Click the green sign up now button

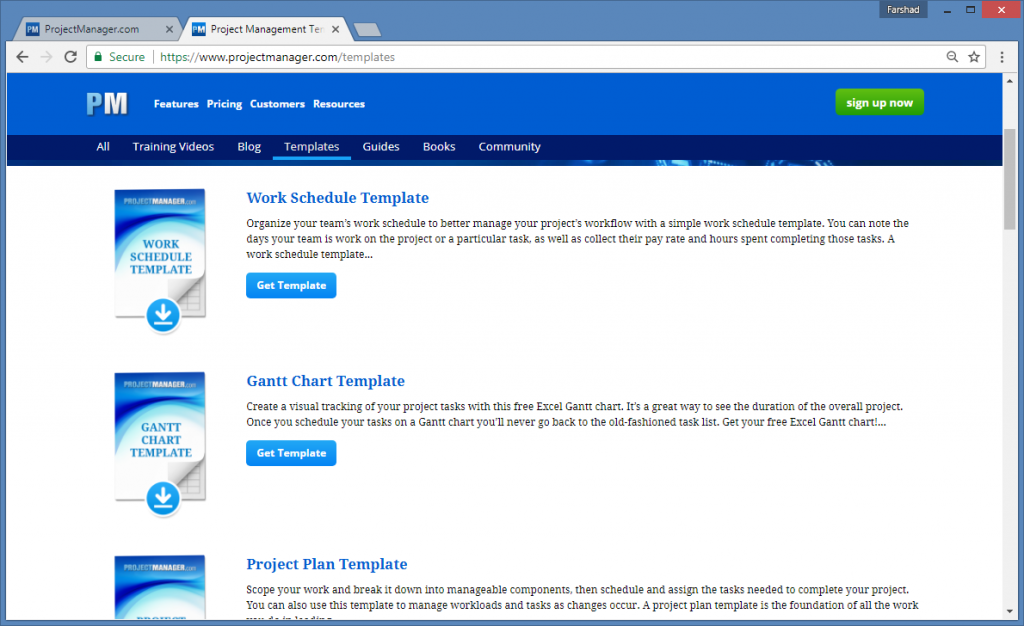pos(879,102)
